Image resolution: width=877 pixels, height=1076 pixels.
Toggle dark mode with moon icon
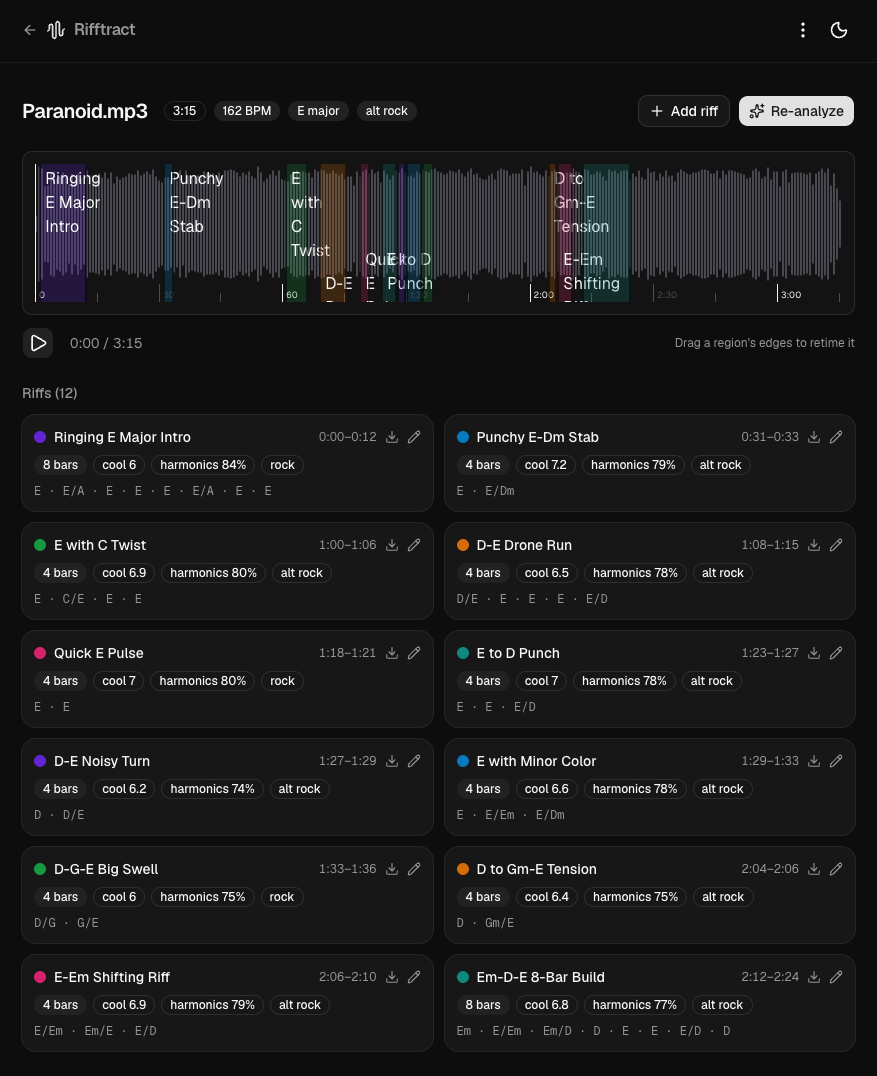pos(839,30)
